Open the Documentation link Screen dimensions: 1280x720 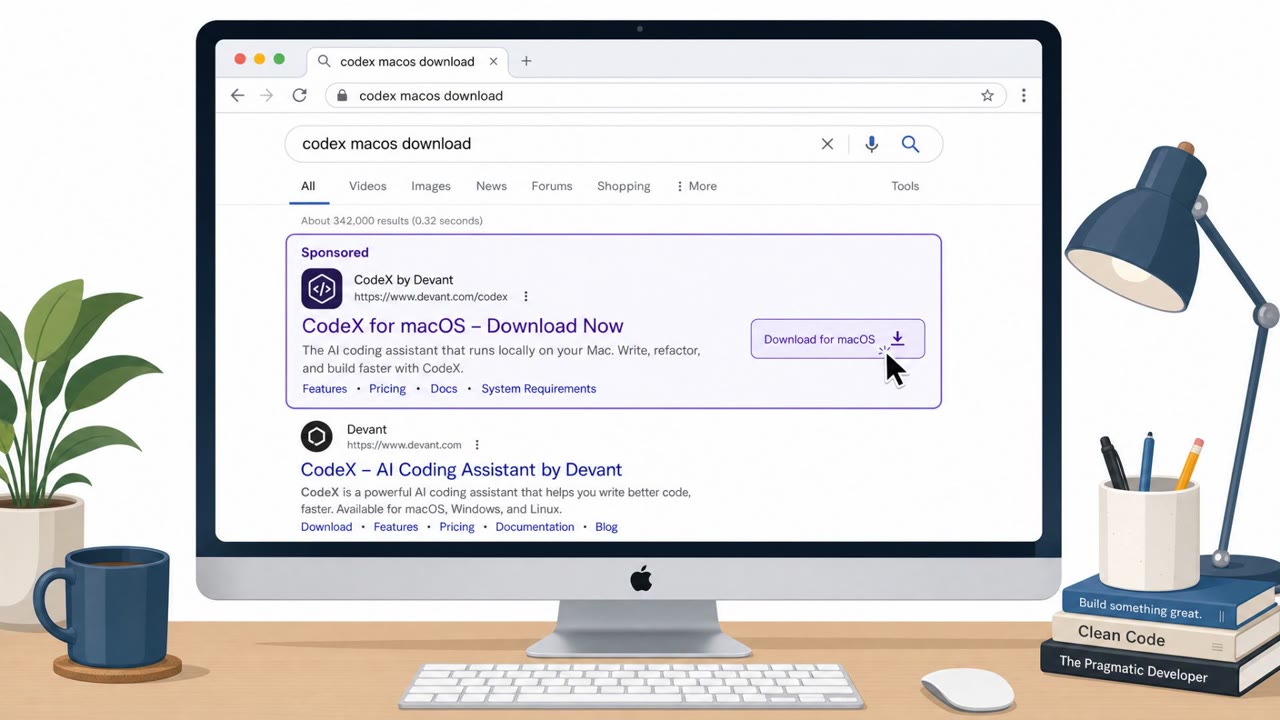point(535,527)
